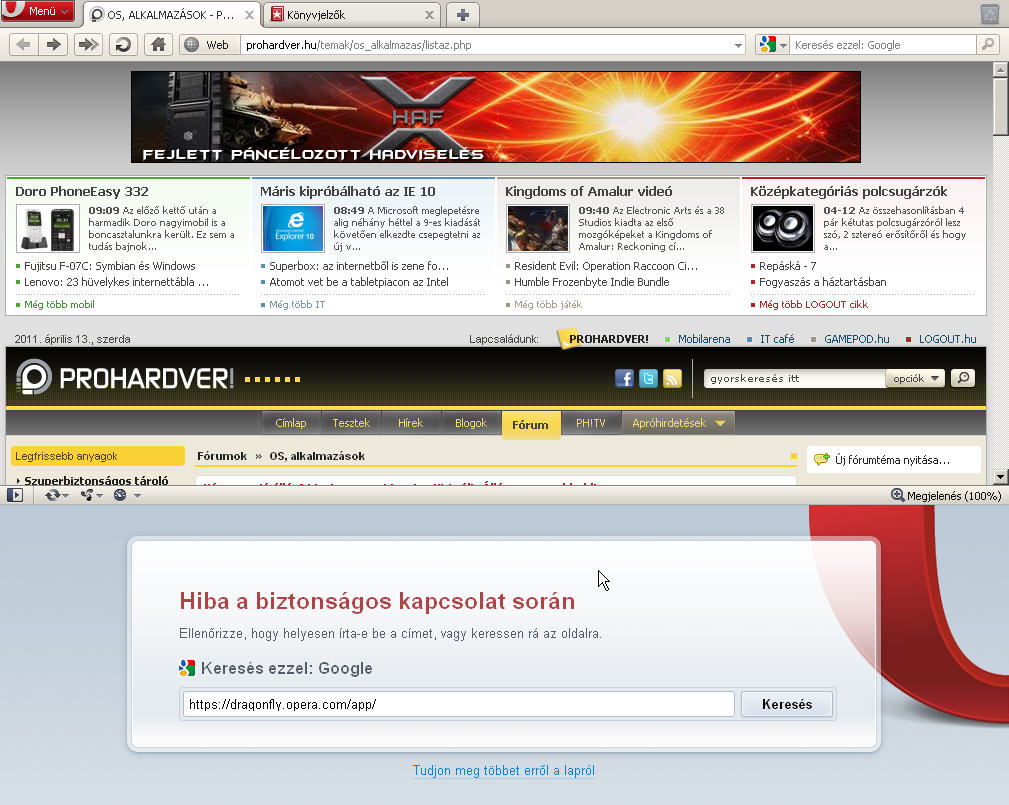Open Kingdoms of Amalur videó article
This screenshot has width=1009, height=805.
click(x=589, y=191)
